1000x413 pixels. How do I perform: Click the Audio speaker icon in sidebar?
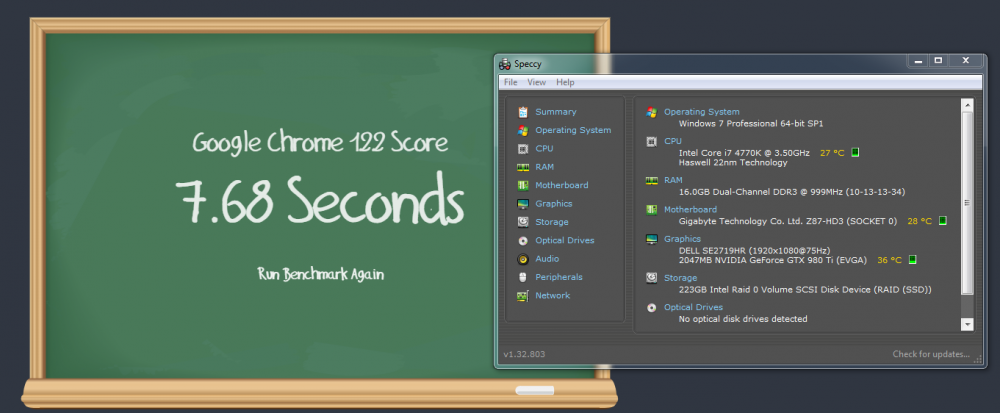(523, 259)
